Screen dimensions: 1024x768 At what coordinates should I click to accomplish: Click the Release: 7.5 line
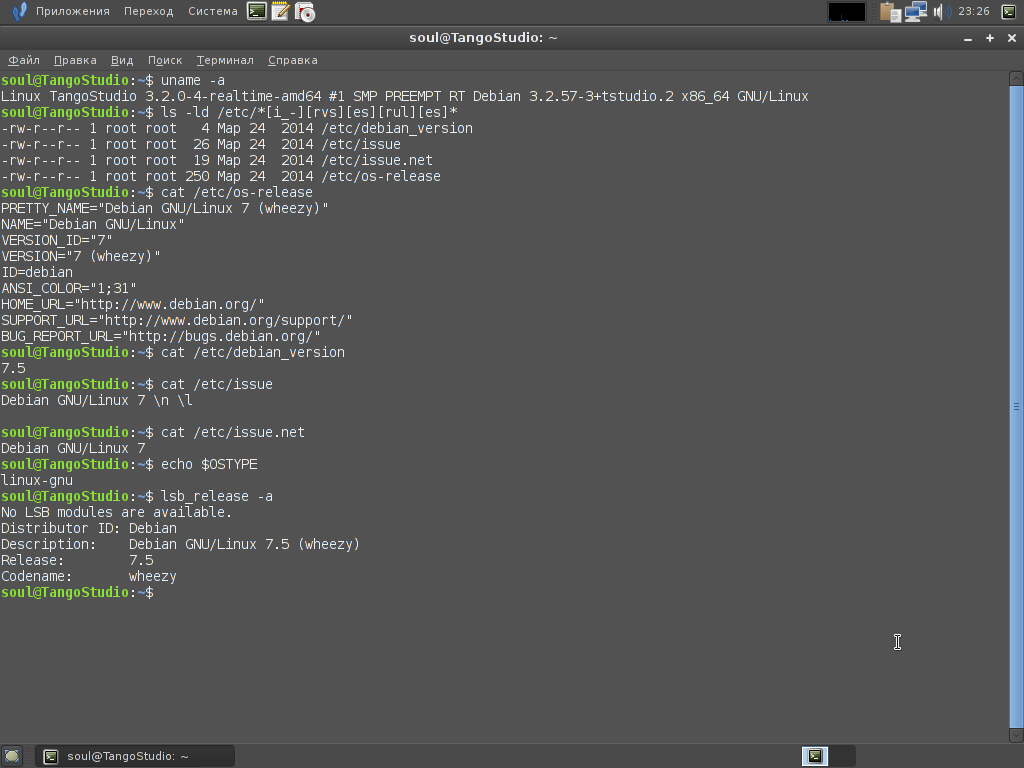tap(77, 560)
